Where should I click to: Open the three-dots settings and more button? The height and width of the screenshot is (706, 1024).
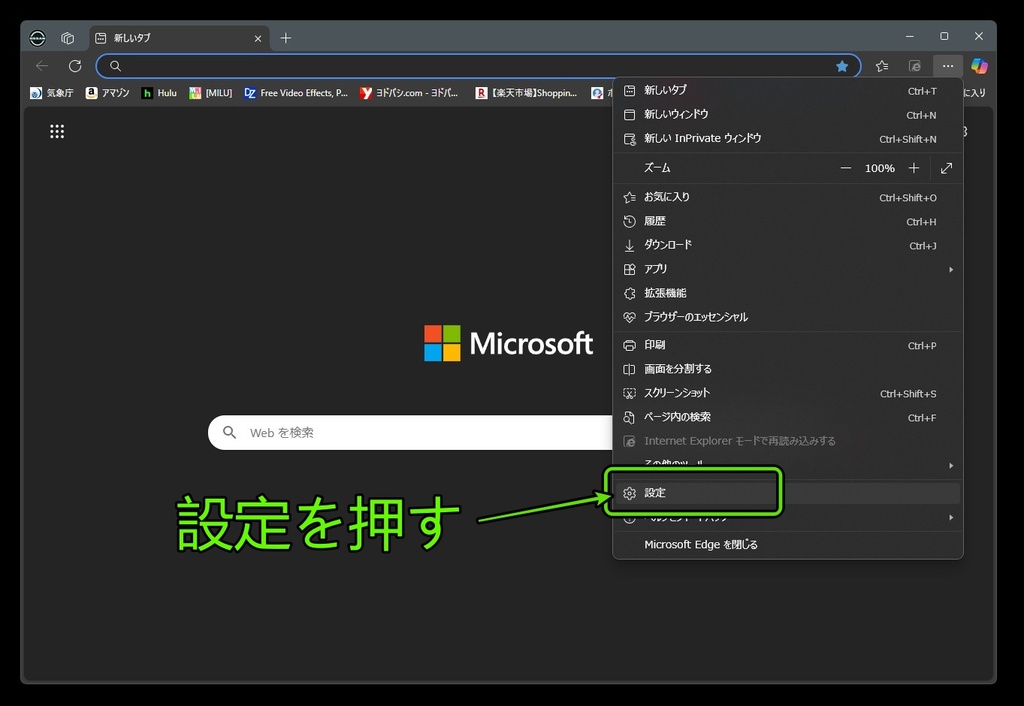pyautogui.click(x=948, y=66)
